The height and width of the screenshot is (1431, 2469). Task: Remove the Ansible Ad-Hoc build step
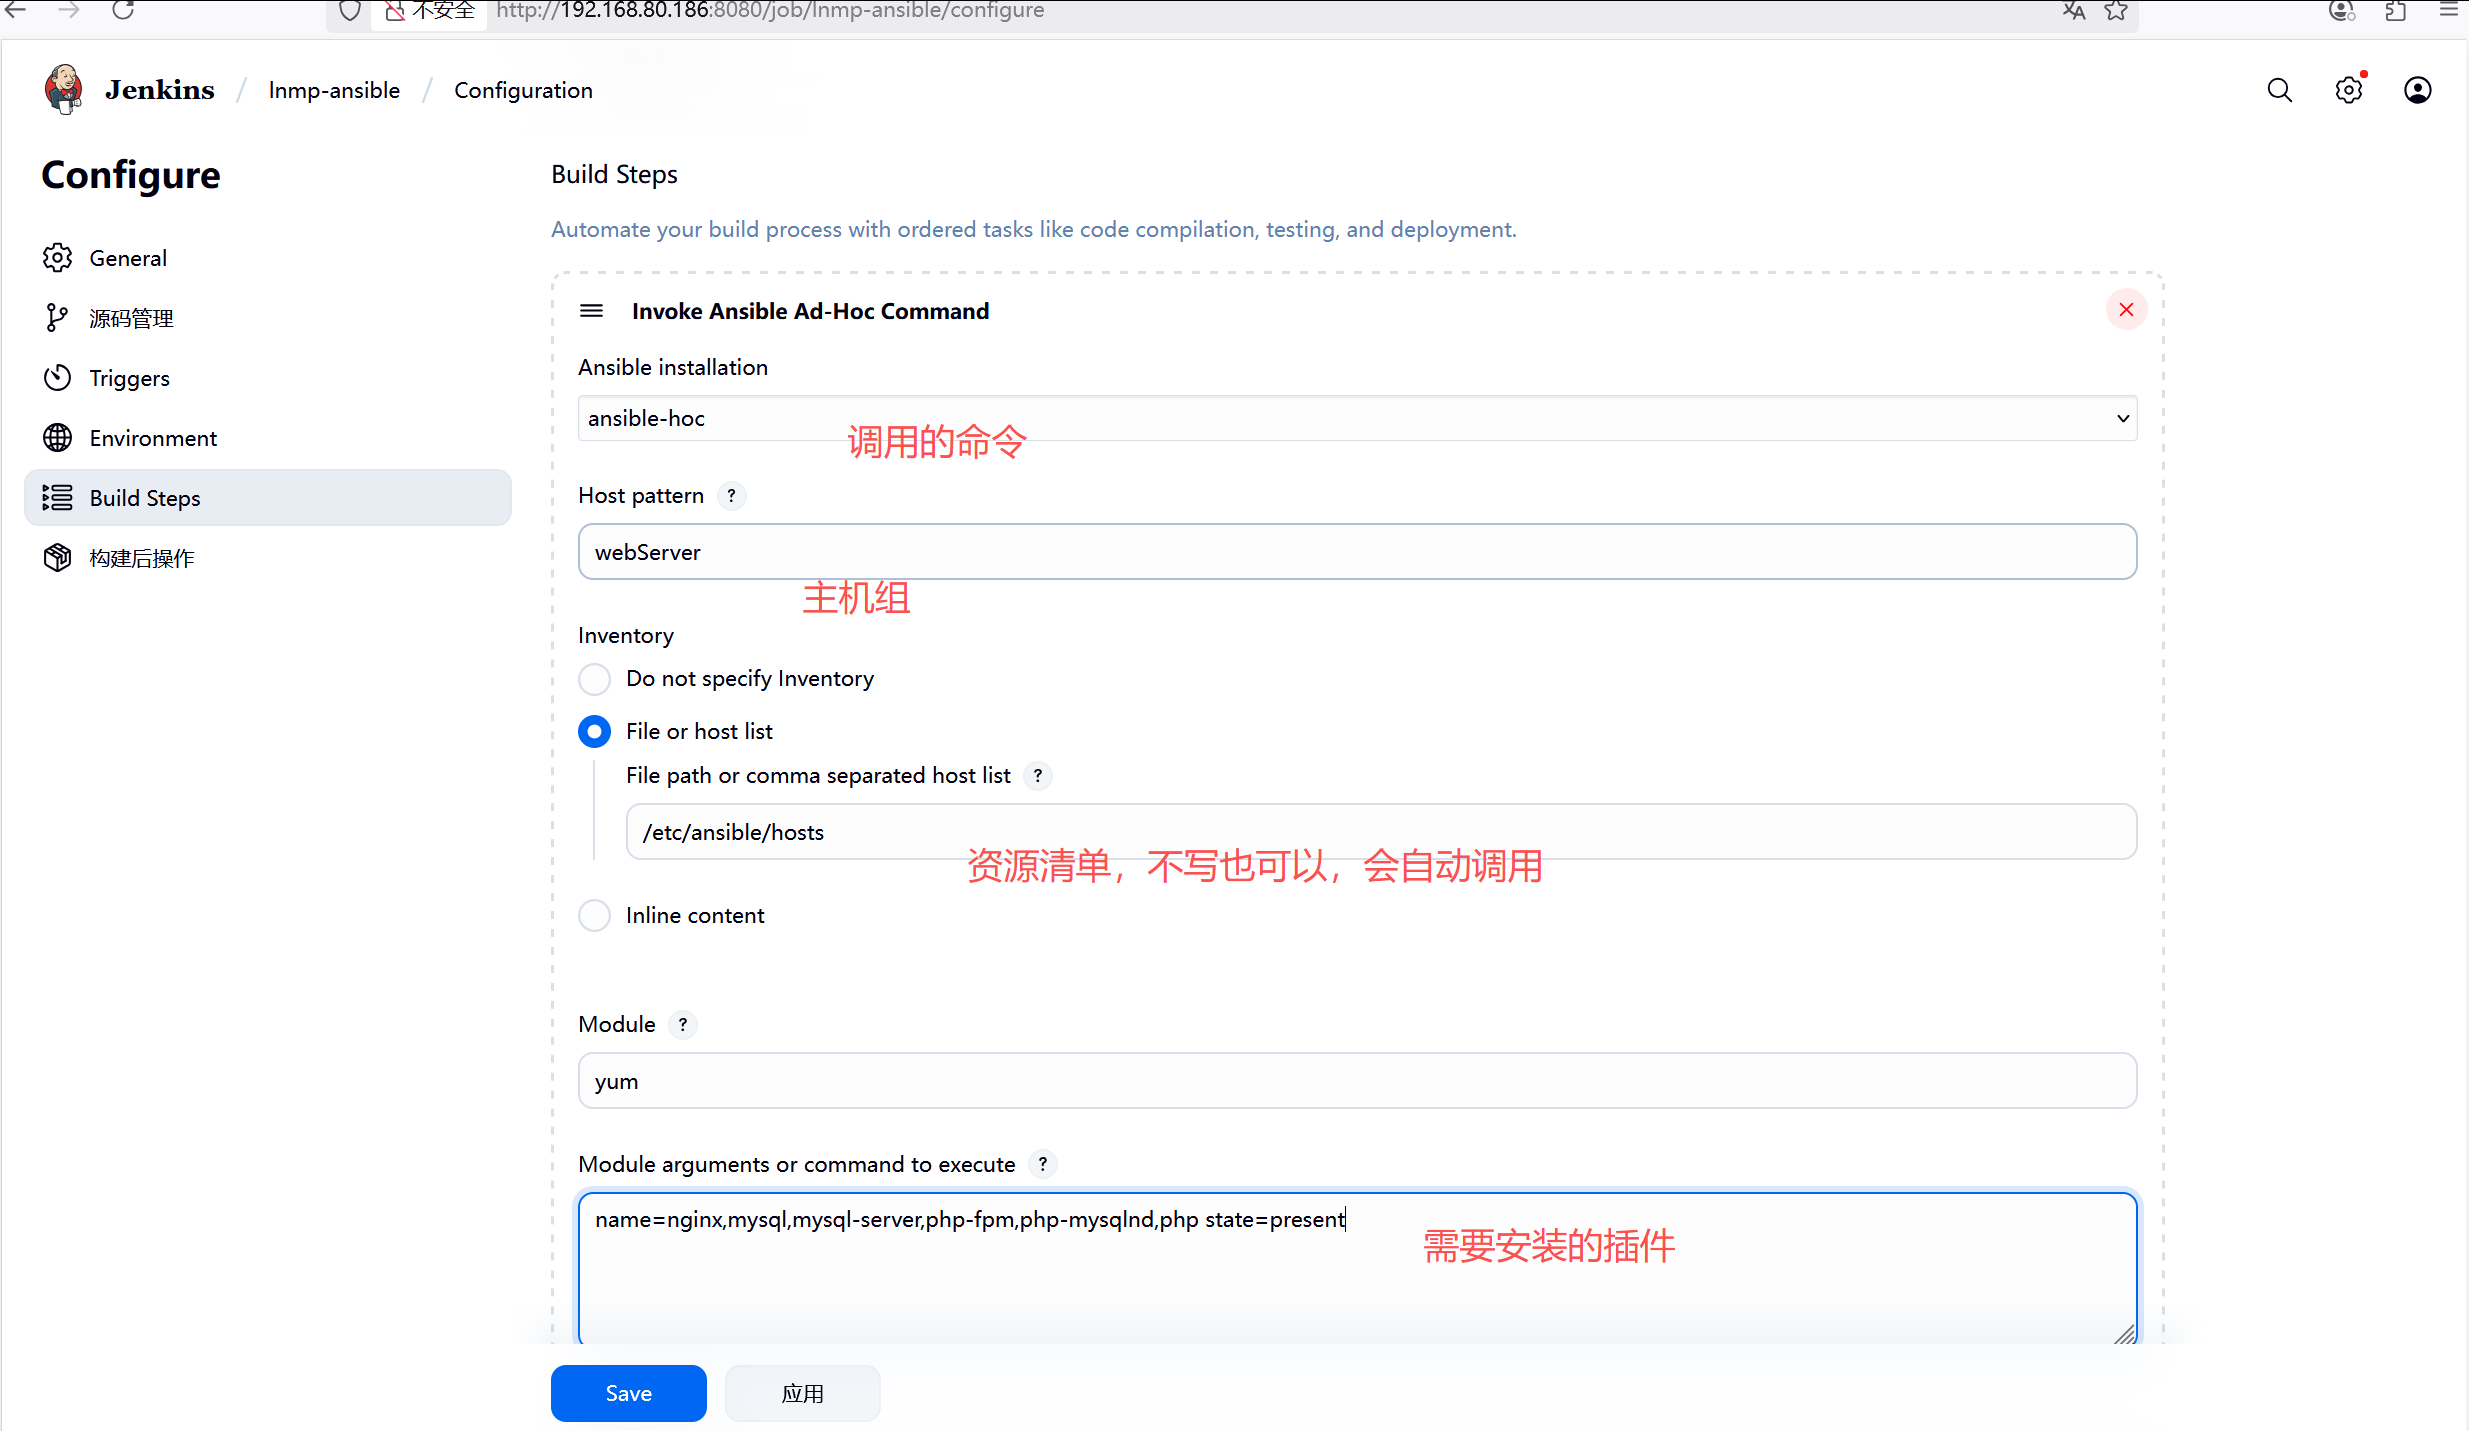point(2126,310)
